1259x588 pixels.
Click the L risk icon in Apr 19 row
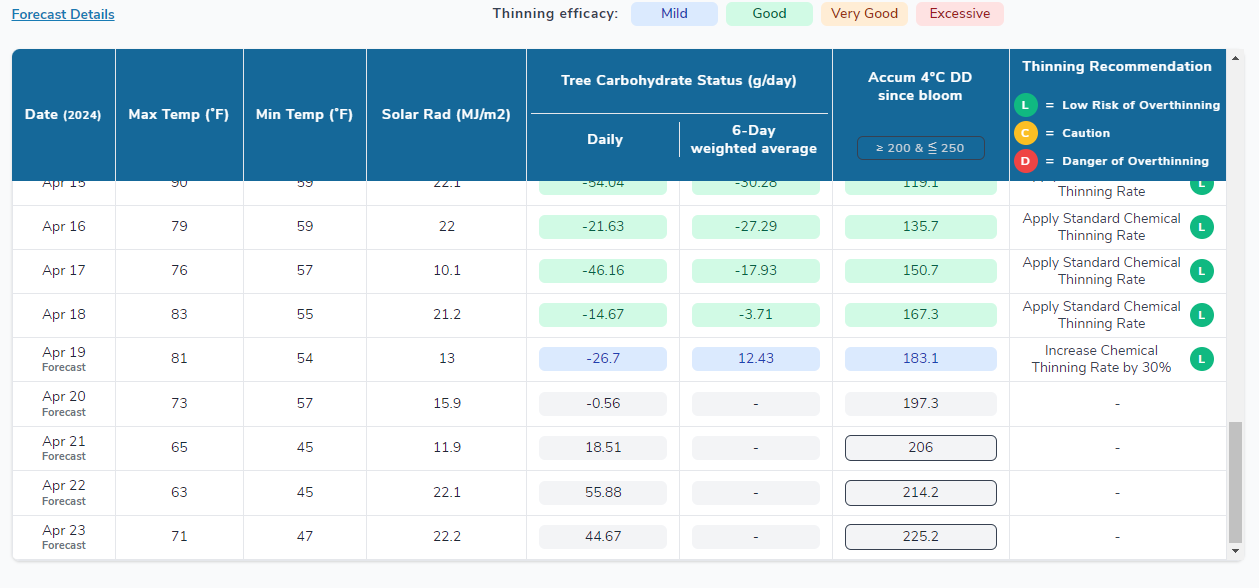(1201, 359)
